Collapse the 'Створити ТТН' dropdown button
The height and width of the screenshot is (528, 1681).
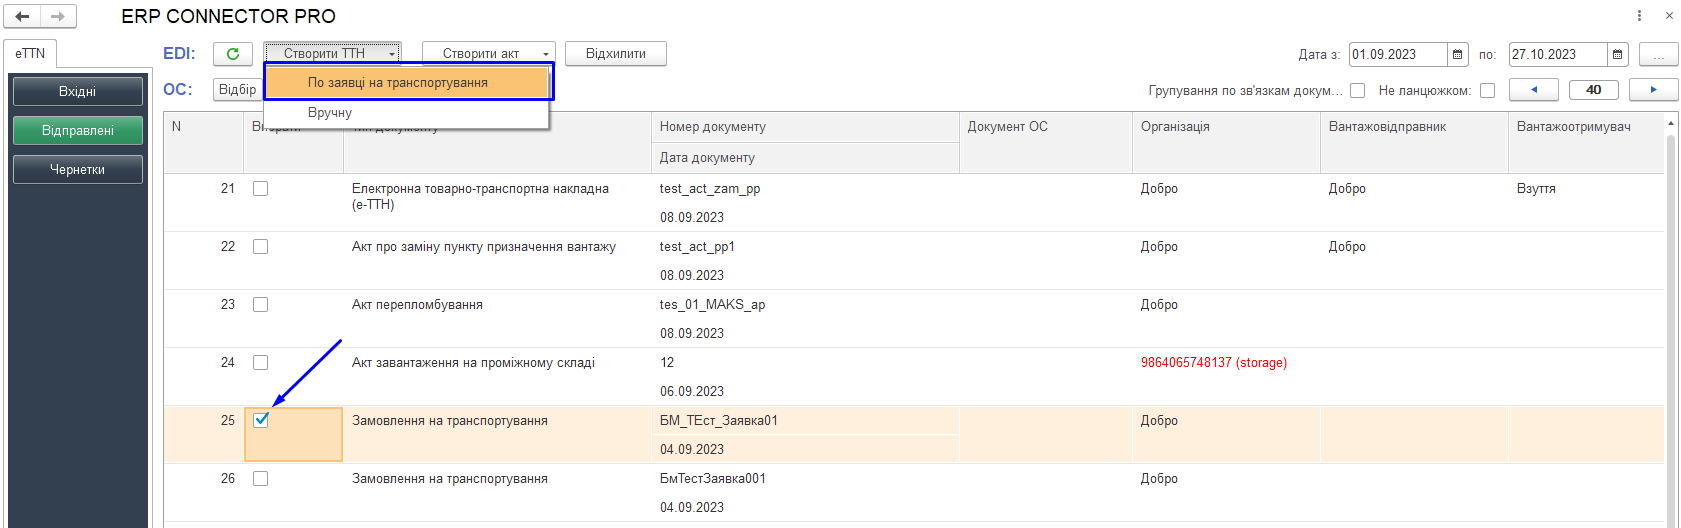pyautogui.click(x=332, y=54)
